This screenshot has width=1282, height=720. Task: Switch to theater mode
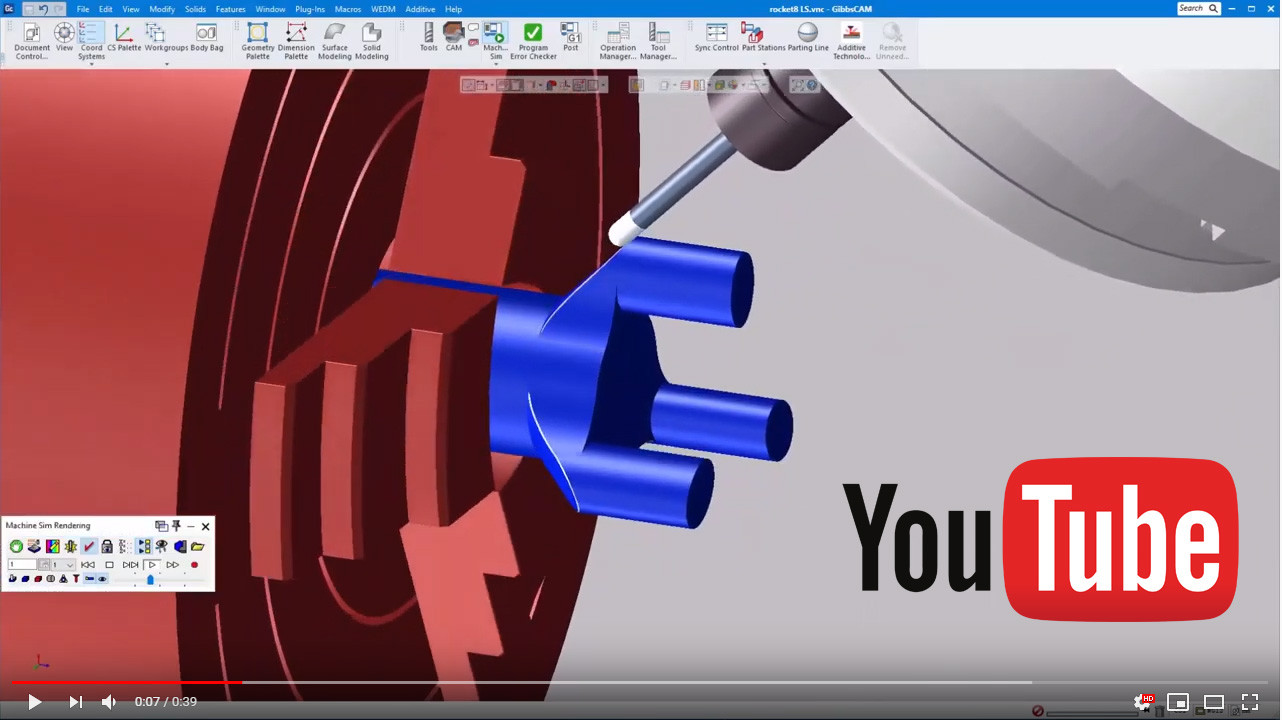click(1214, 702)
